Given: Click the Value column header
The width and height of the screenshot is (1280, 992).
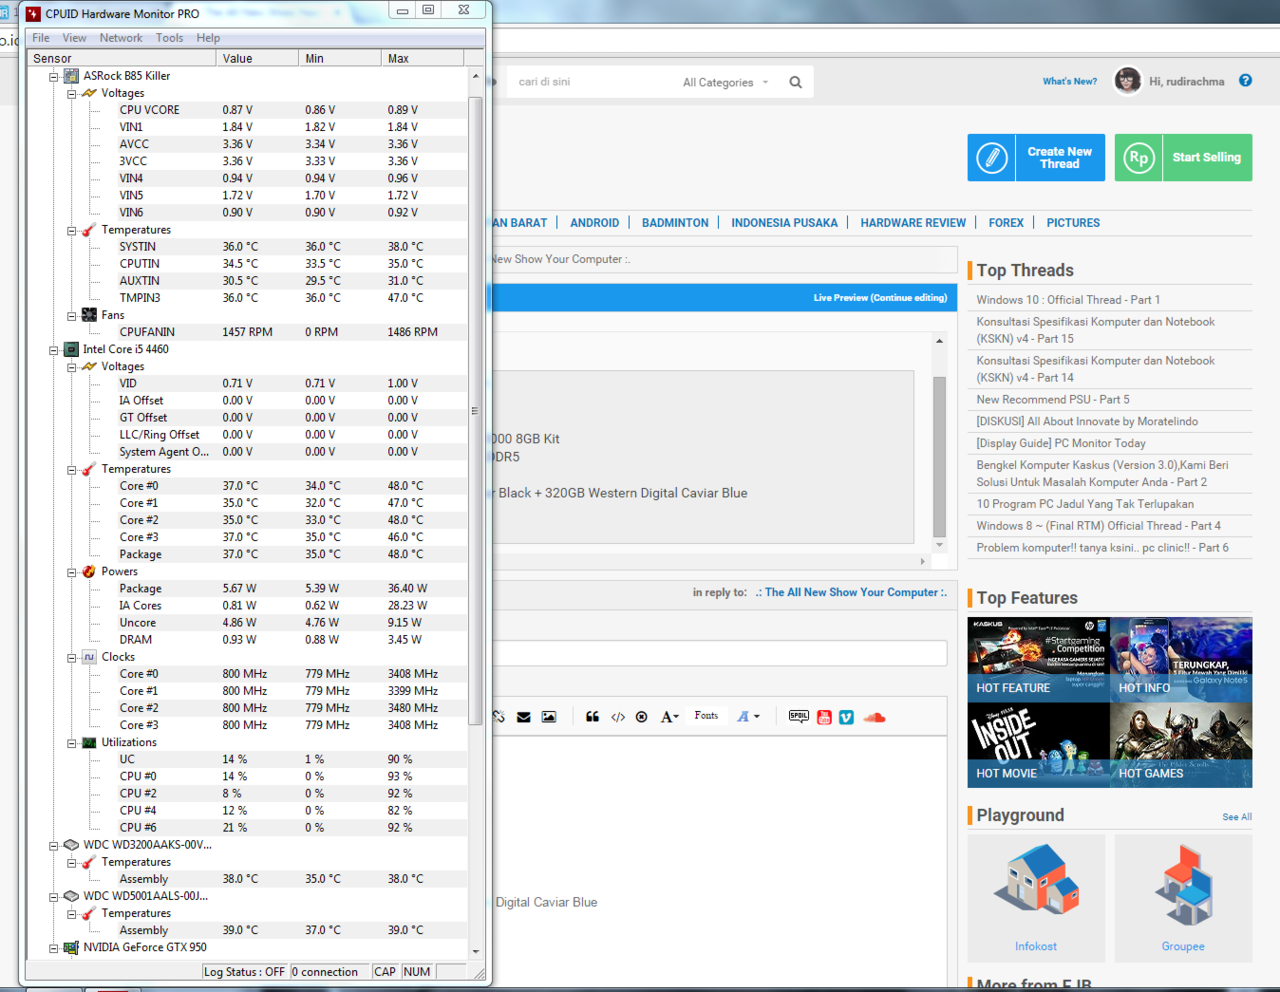Looking at the screenshot, I should 257,59.
